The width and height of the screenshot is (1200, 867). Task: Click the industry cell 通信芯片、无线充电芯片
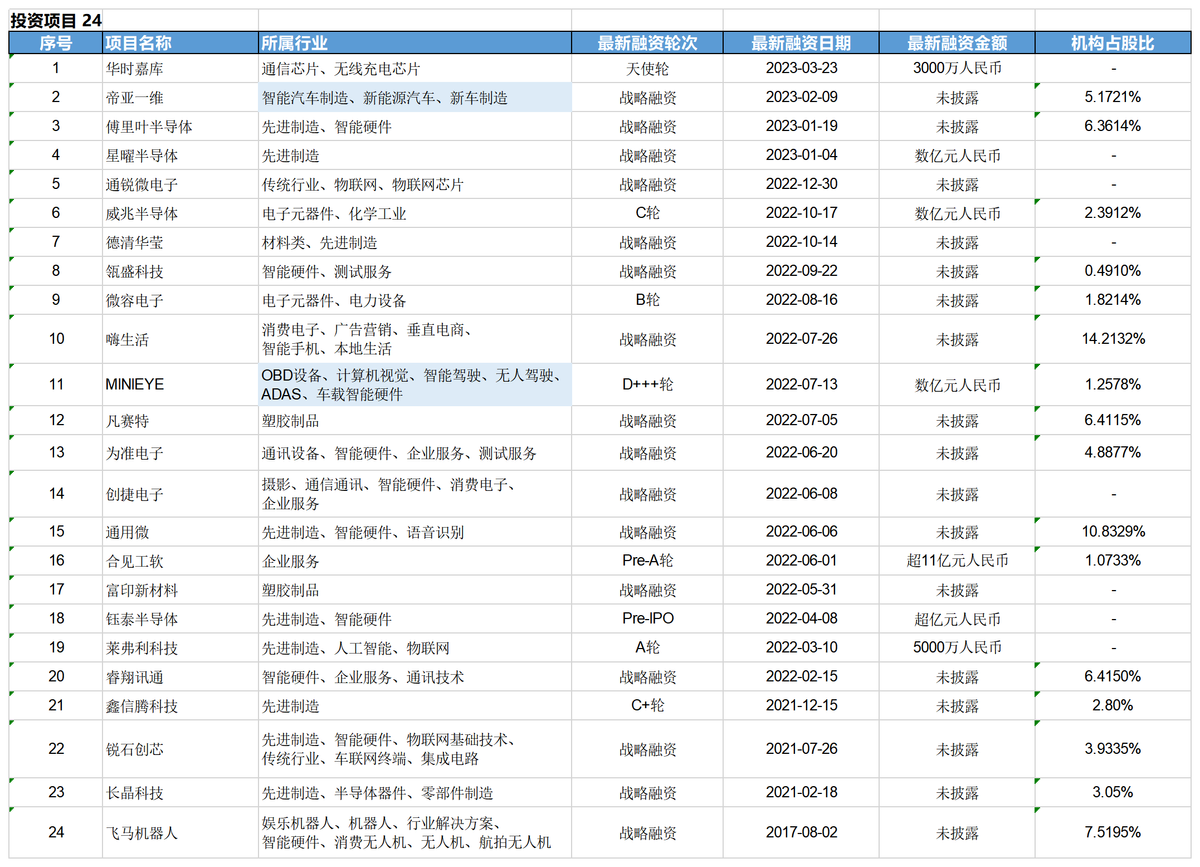(x=414, y=69)
